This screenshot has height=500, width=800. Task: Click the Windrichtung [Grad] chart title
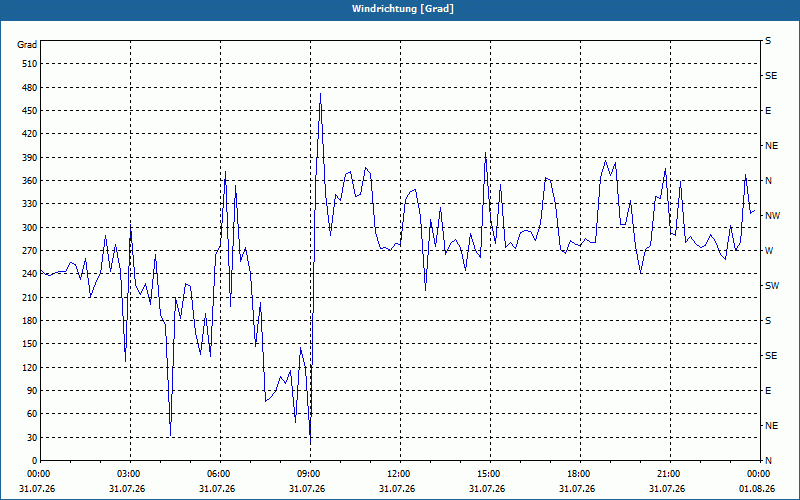[403, 9]
